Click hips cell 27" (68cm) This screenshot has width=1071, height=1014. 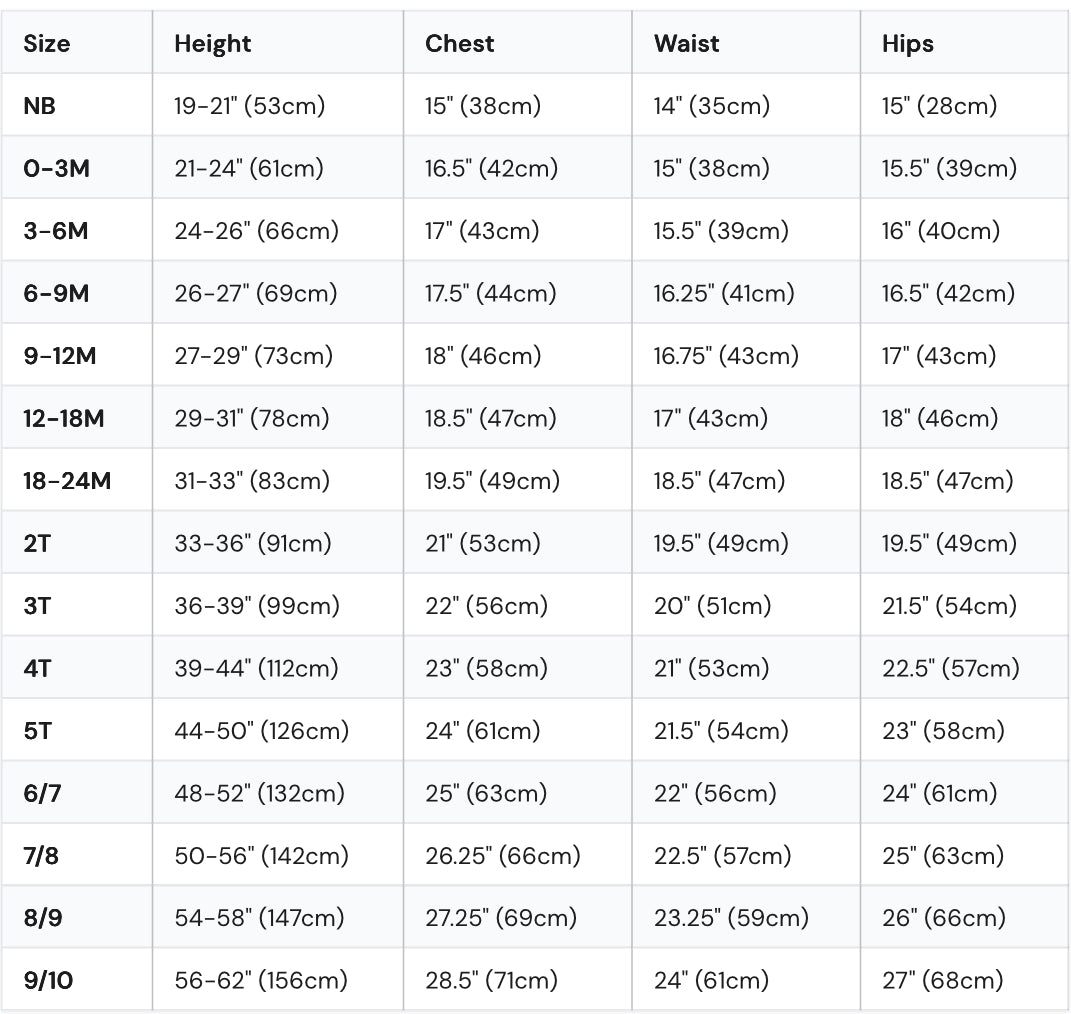pyautogui.click(x=943, y=981)
